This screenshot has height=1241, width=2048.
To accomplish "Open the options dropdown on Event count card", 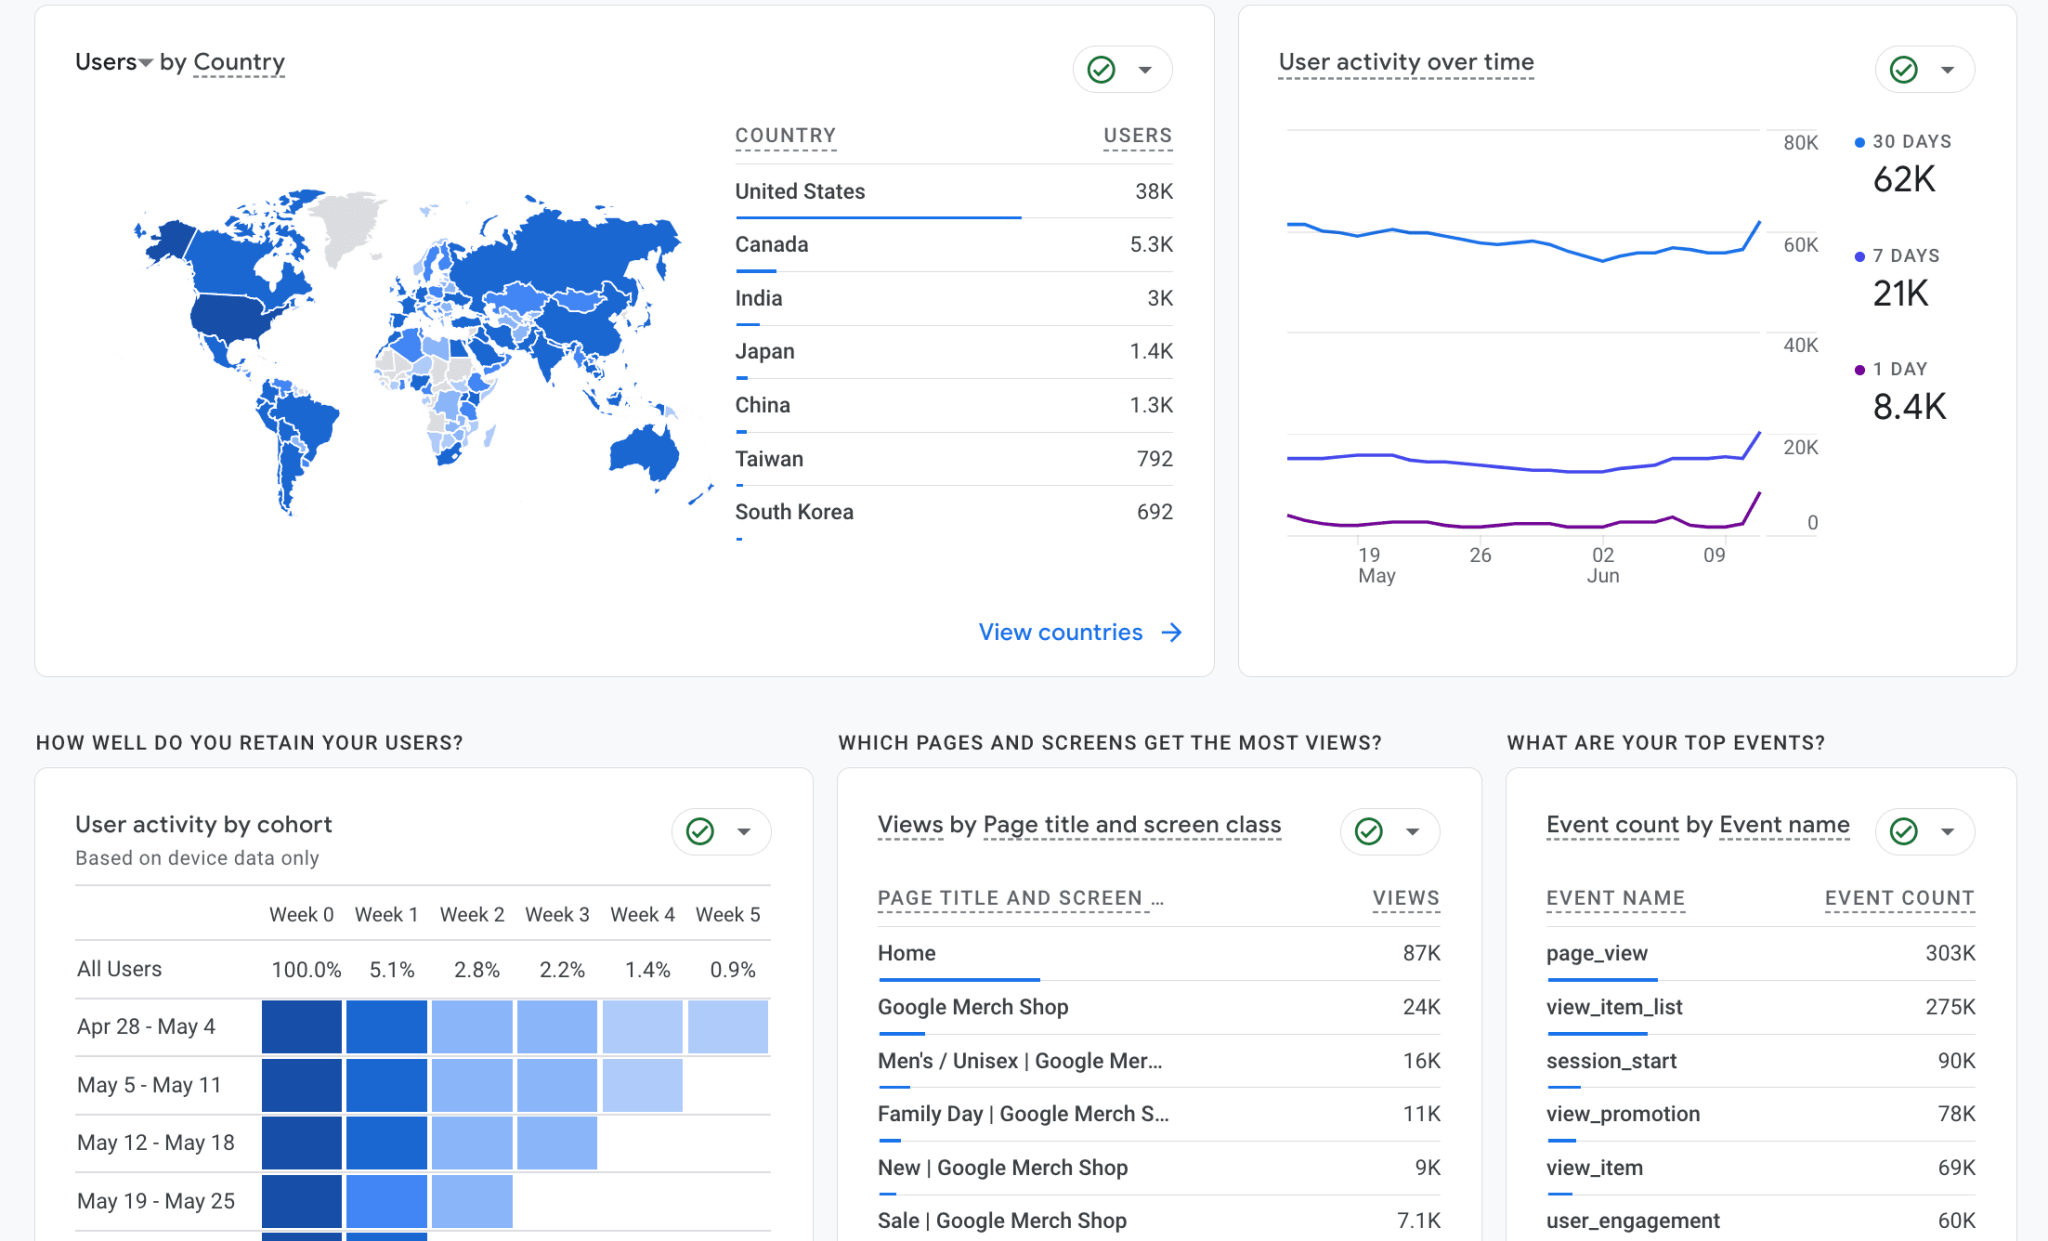I will coord(1947,831).
